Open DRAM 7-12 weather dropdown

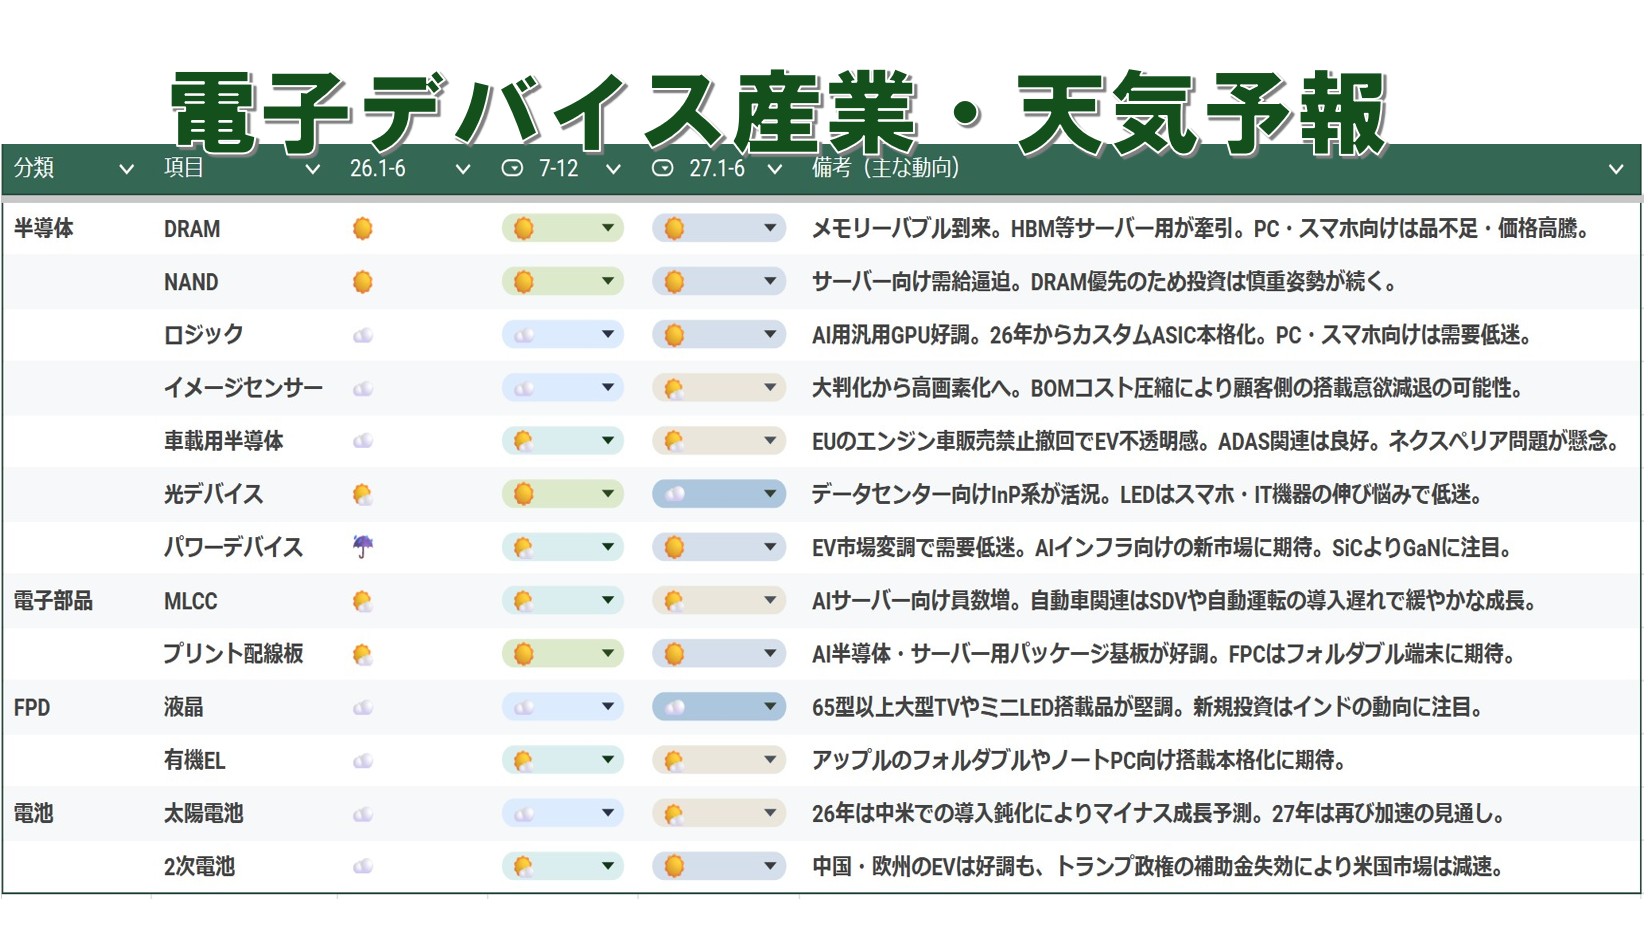563,229
